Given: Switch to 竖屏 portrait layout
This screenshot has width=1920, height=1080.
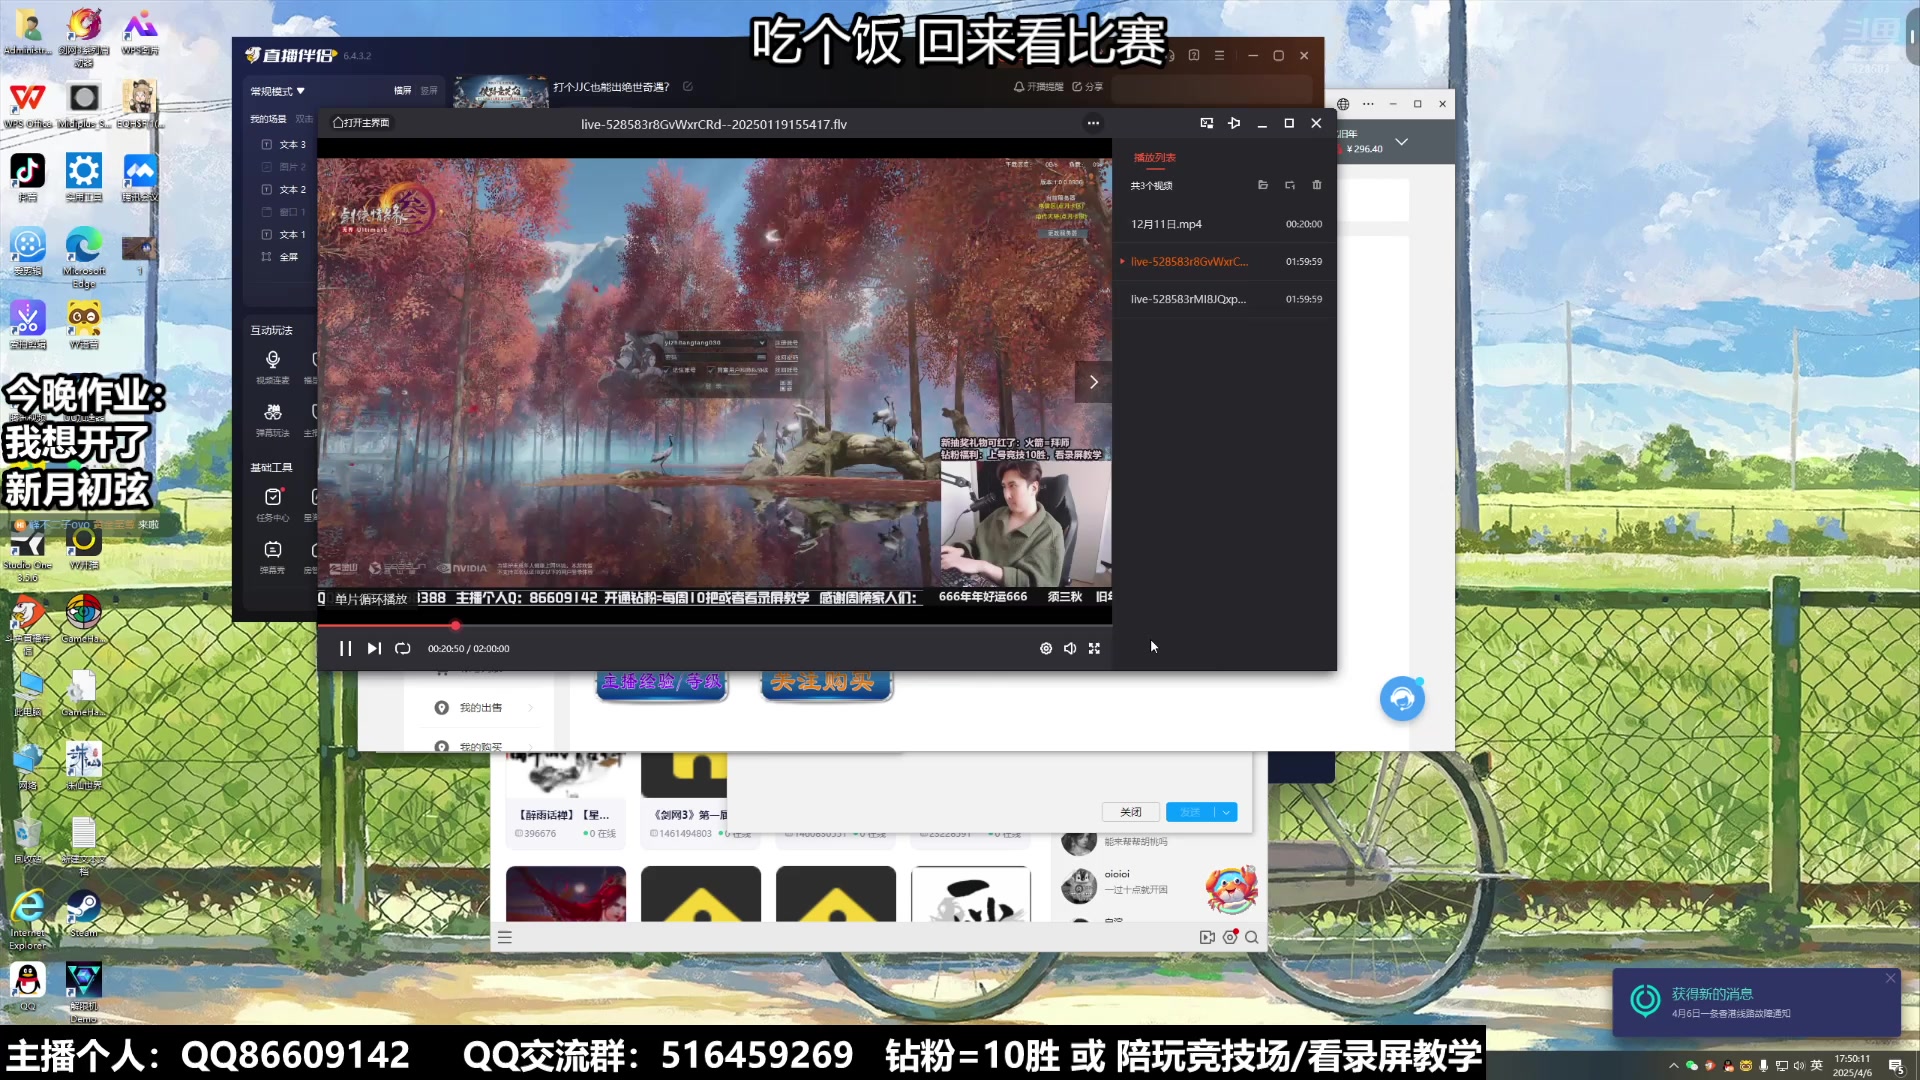Looking at the screenshot, I should [429, 90].
